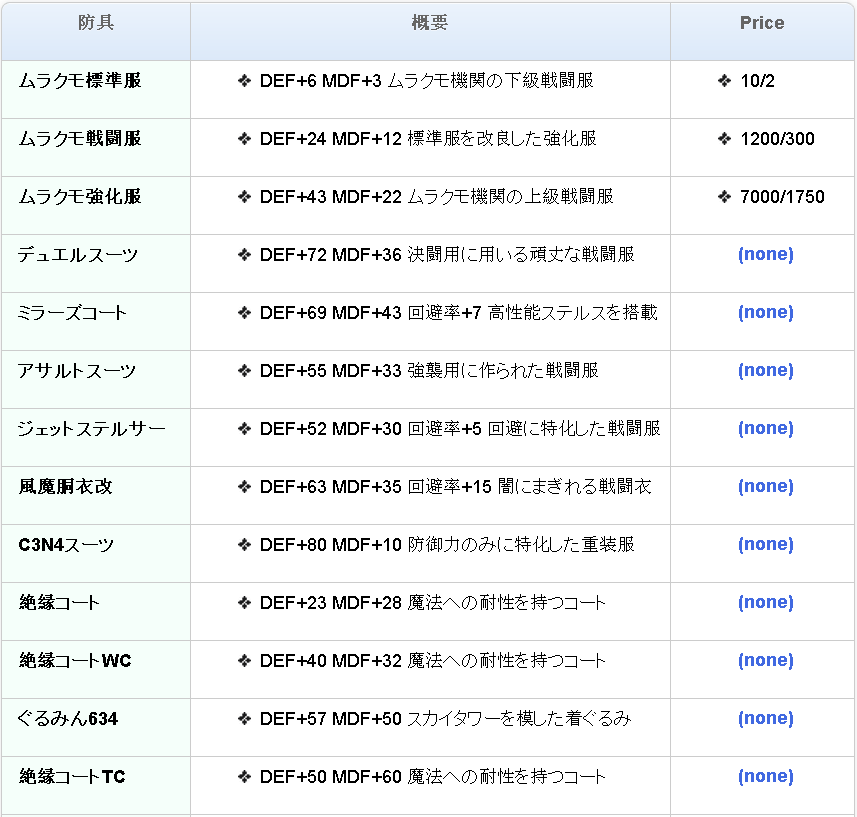
Task: Click the (none) link for C3N4スーツ
Action: [x=765, y=544]
